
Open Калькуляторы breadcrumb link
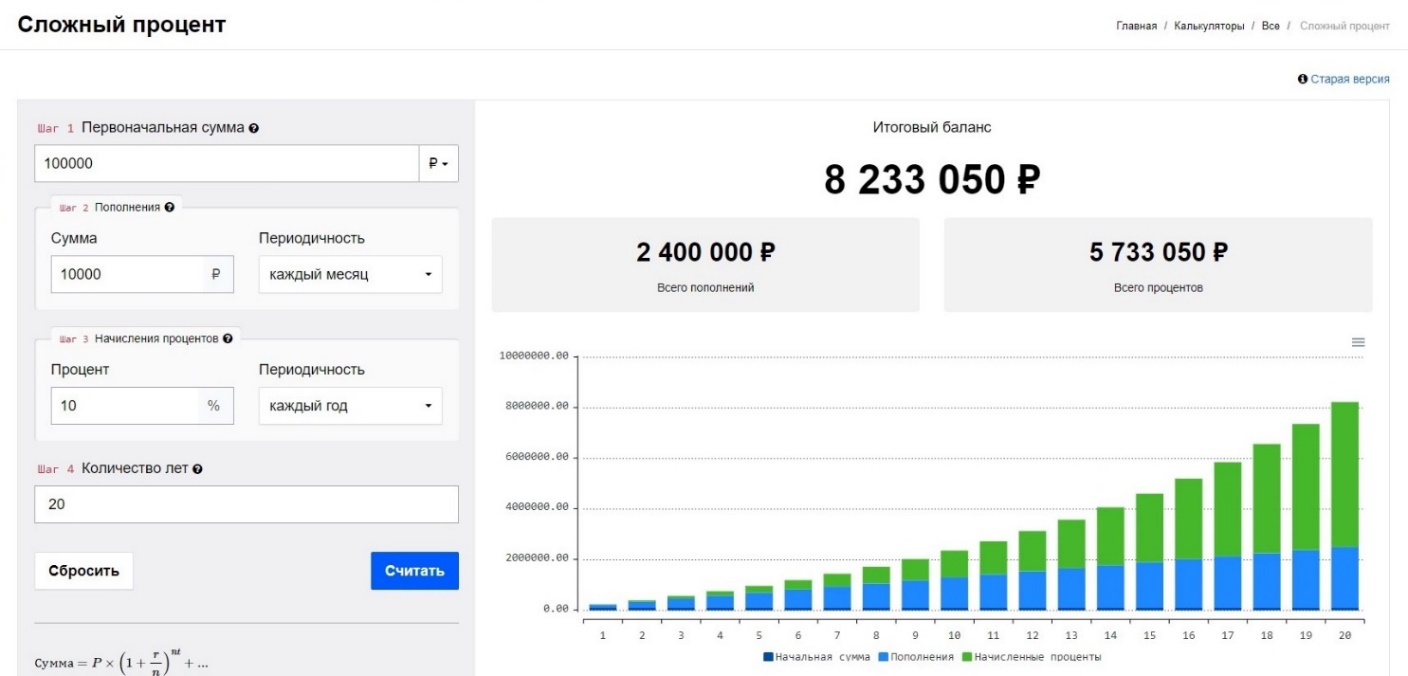pos(1209,26)
